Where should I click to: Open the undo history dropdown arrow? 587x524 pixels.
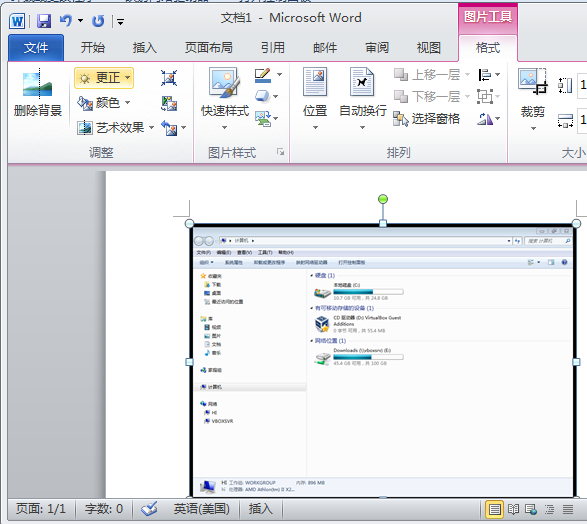click(80, 21)
